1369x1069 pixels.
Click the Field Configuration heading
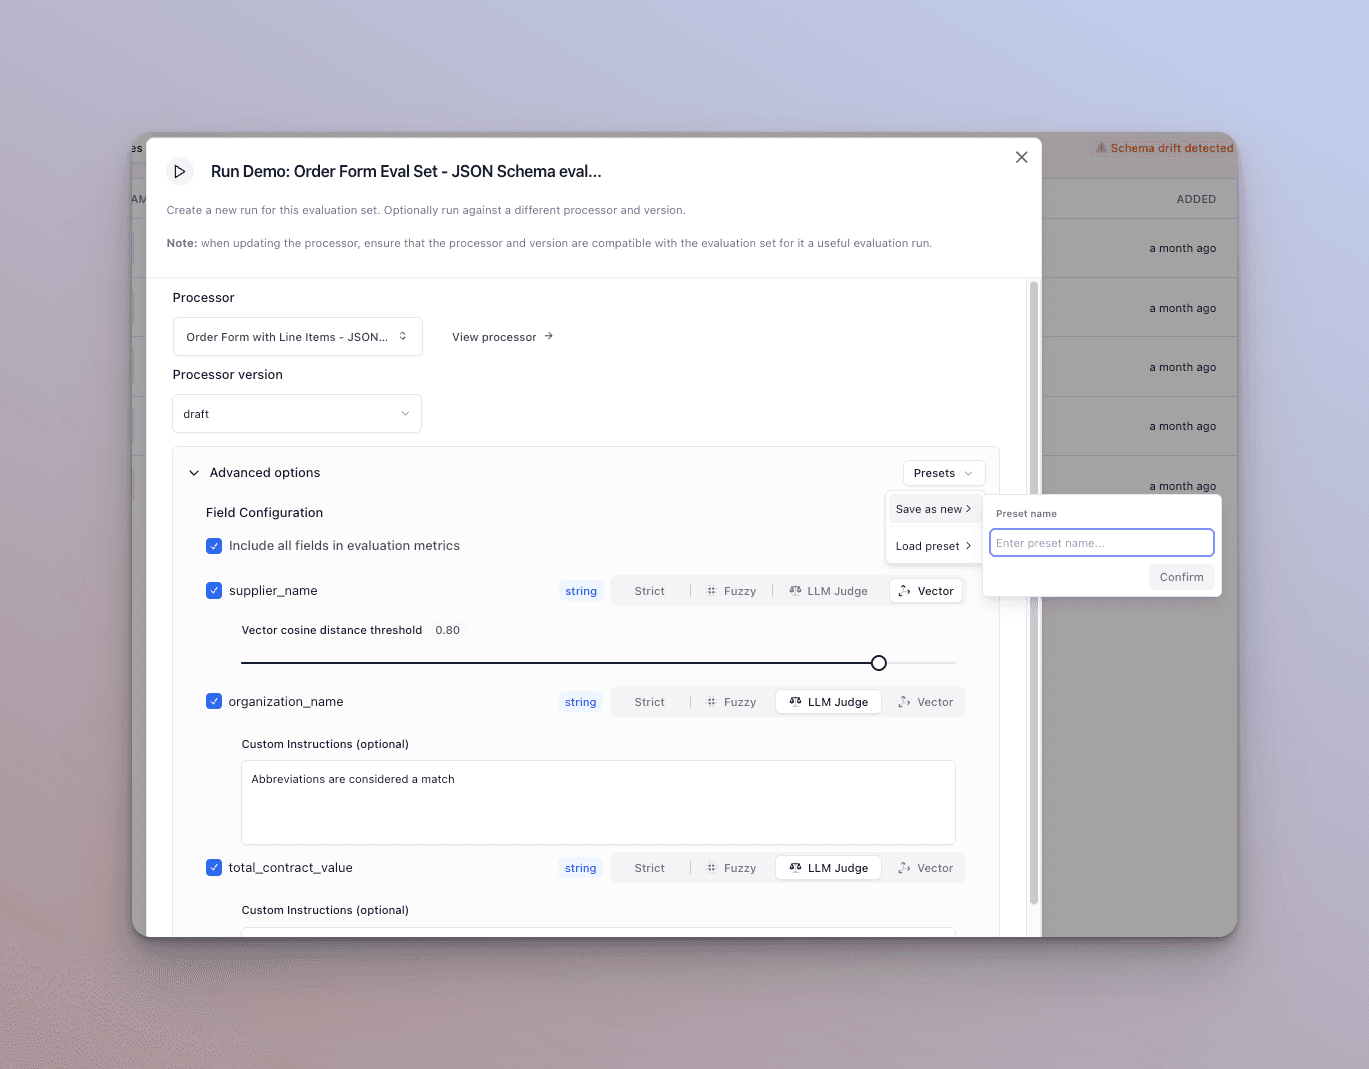(264, 512)
